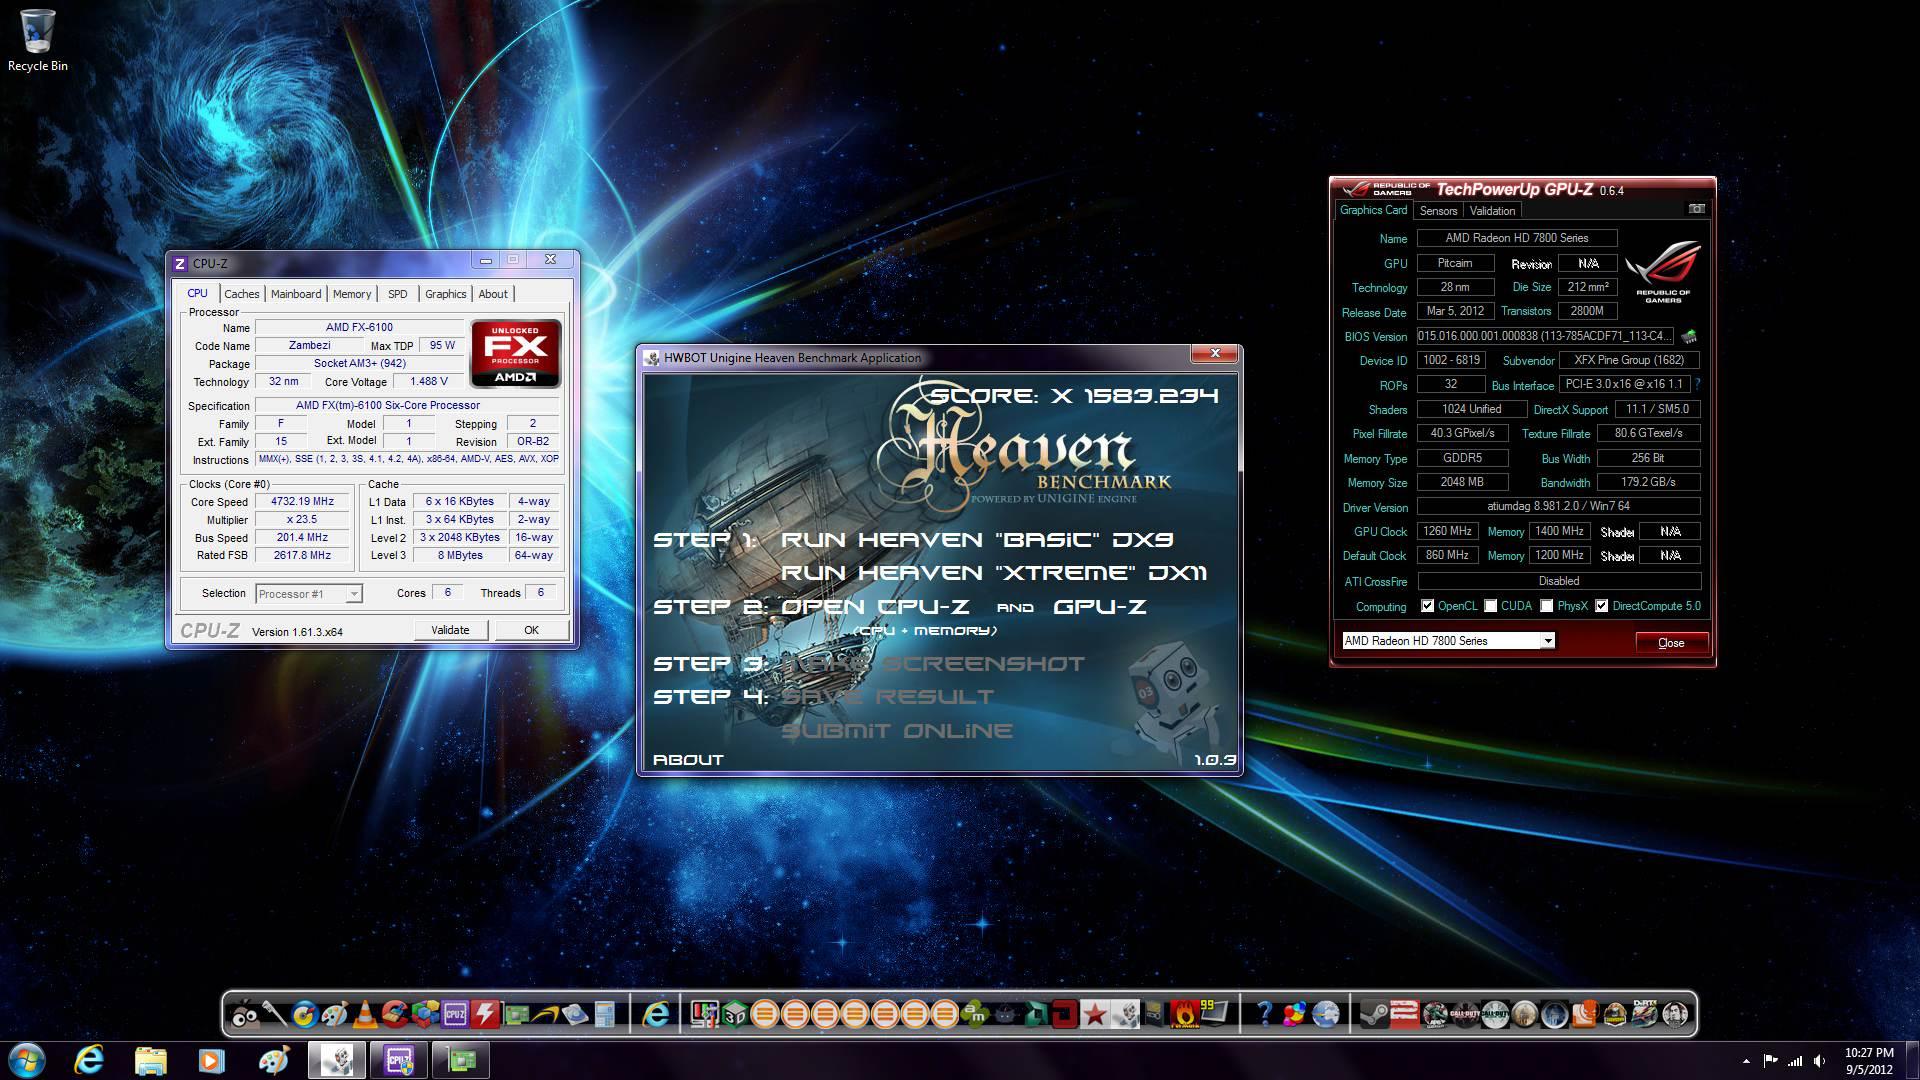Viewport: 1920px width, 1080px height.
Task: Open the Memory tab in CPU-Z
Action: [x=352, y=294]
